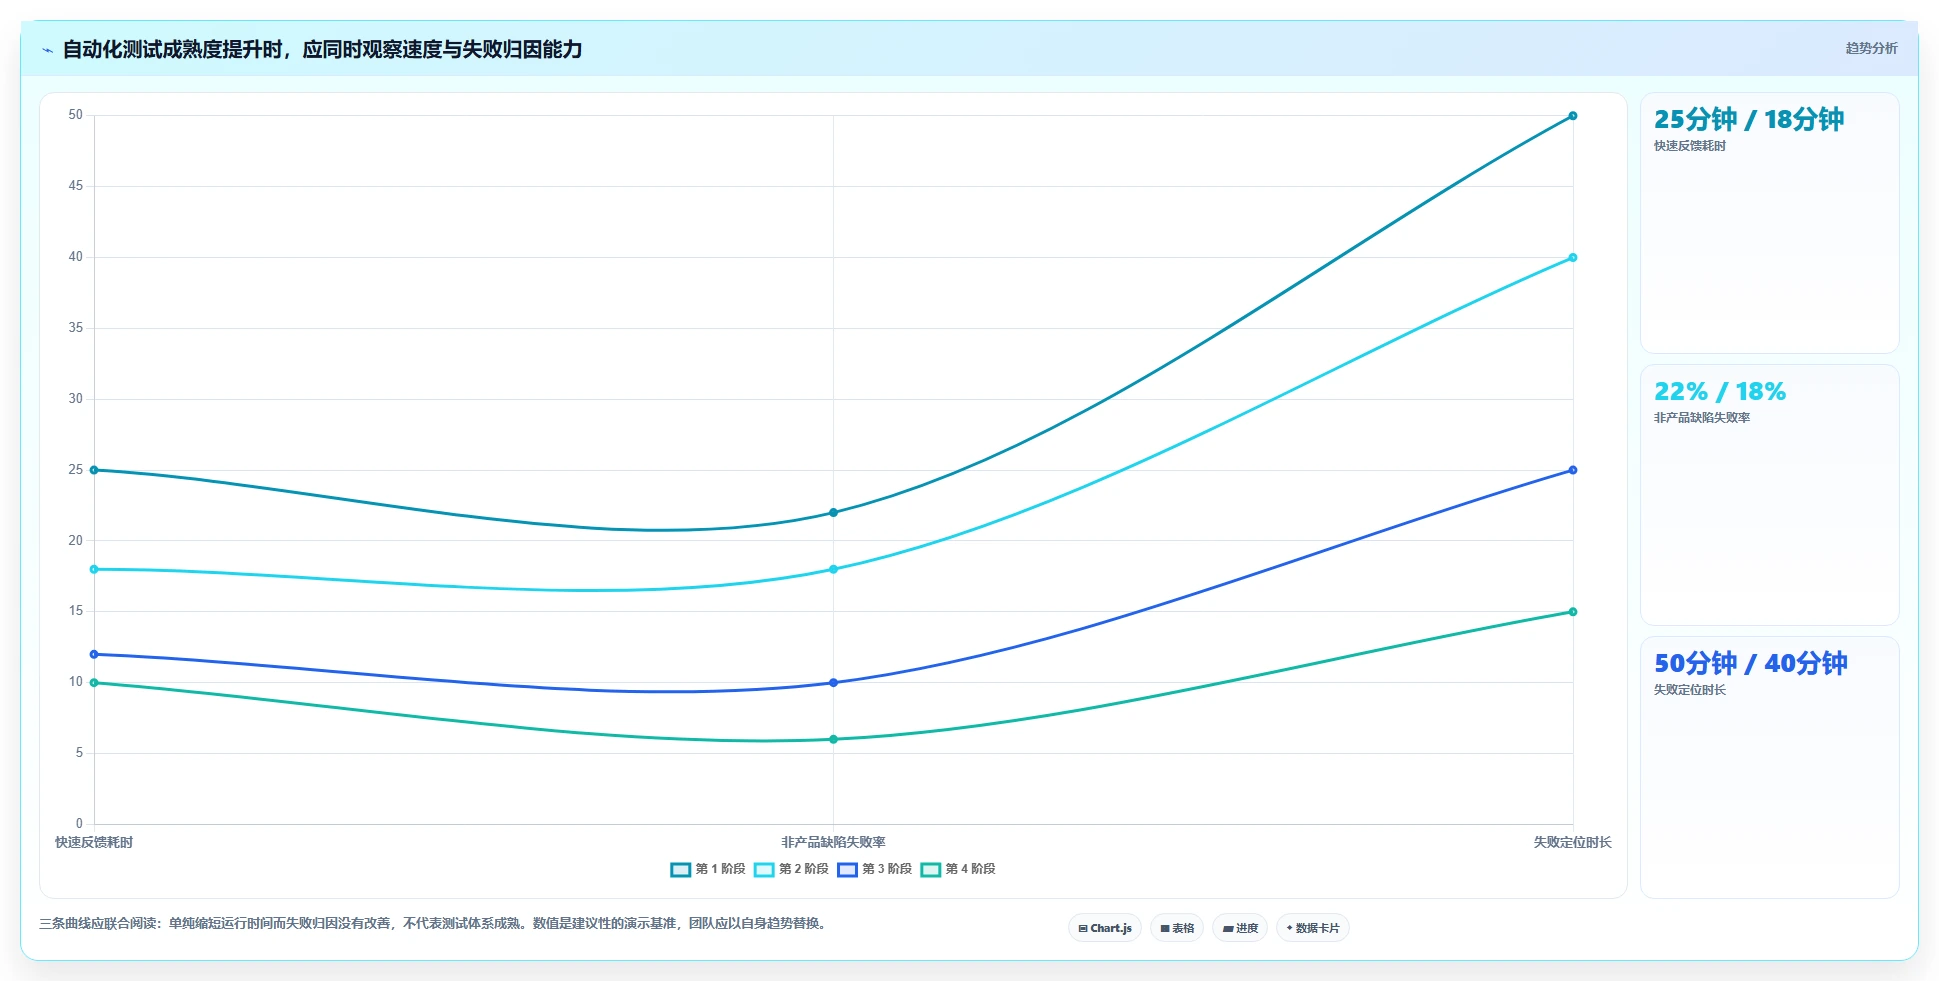Click stage 3 left point at value 12
Screen dimensions: 1939x981
(94, 655)
